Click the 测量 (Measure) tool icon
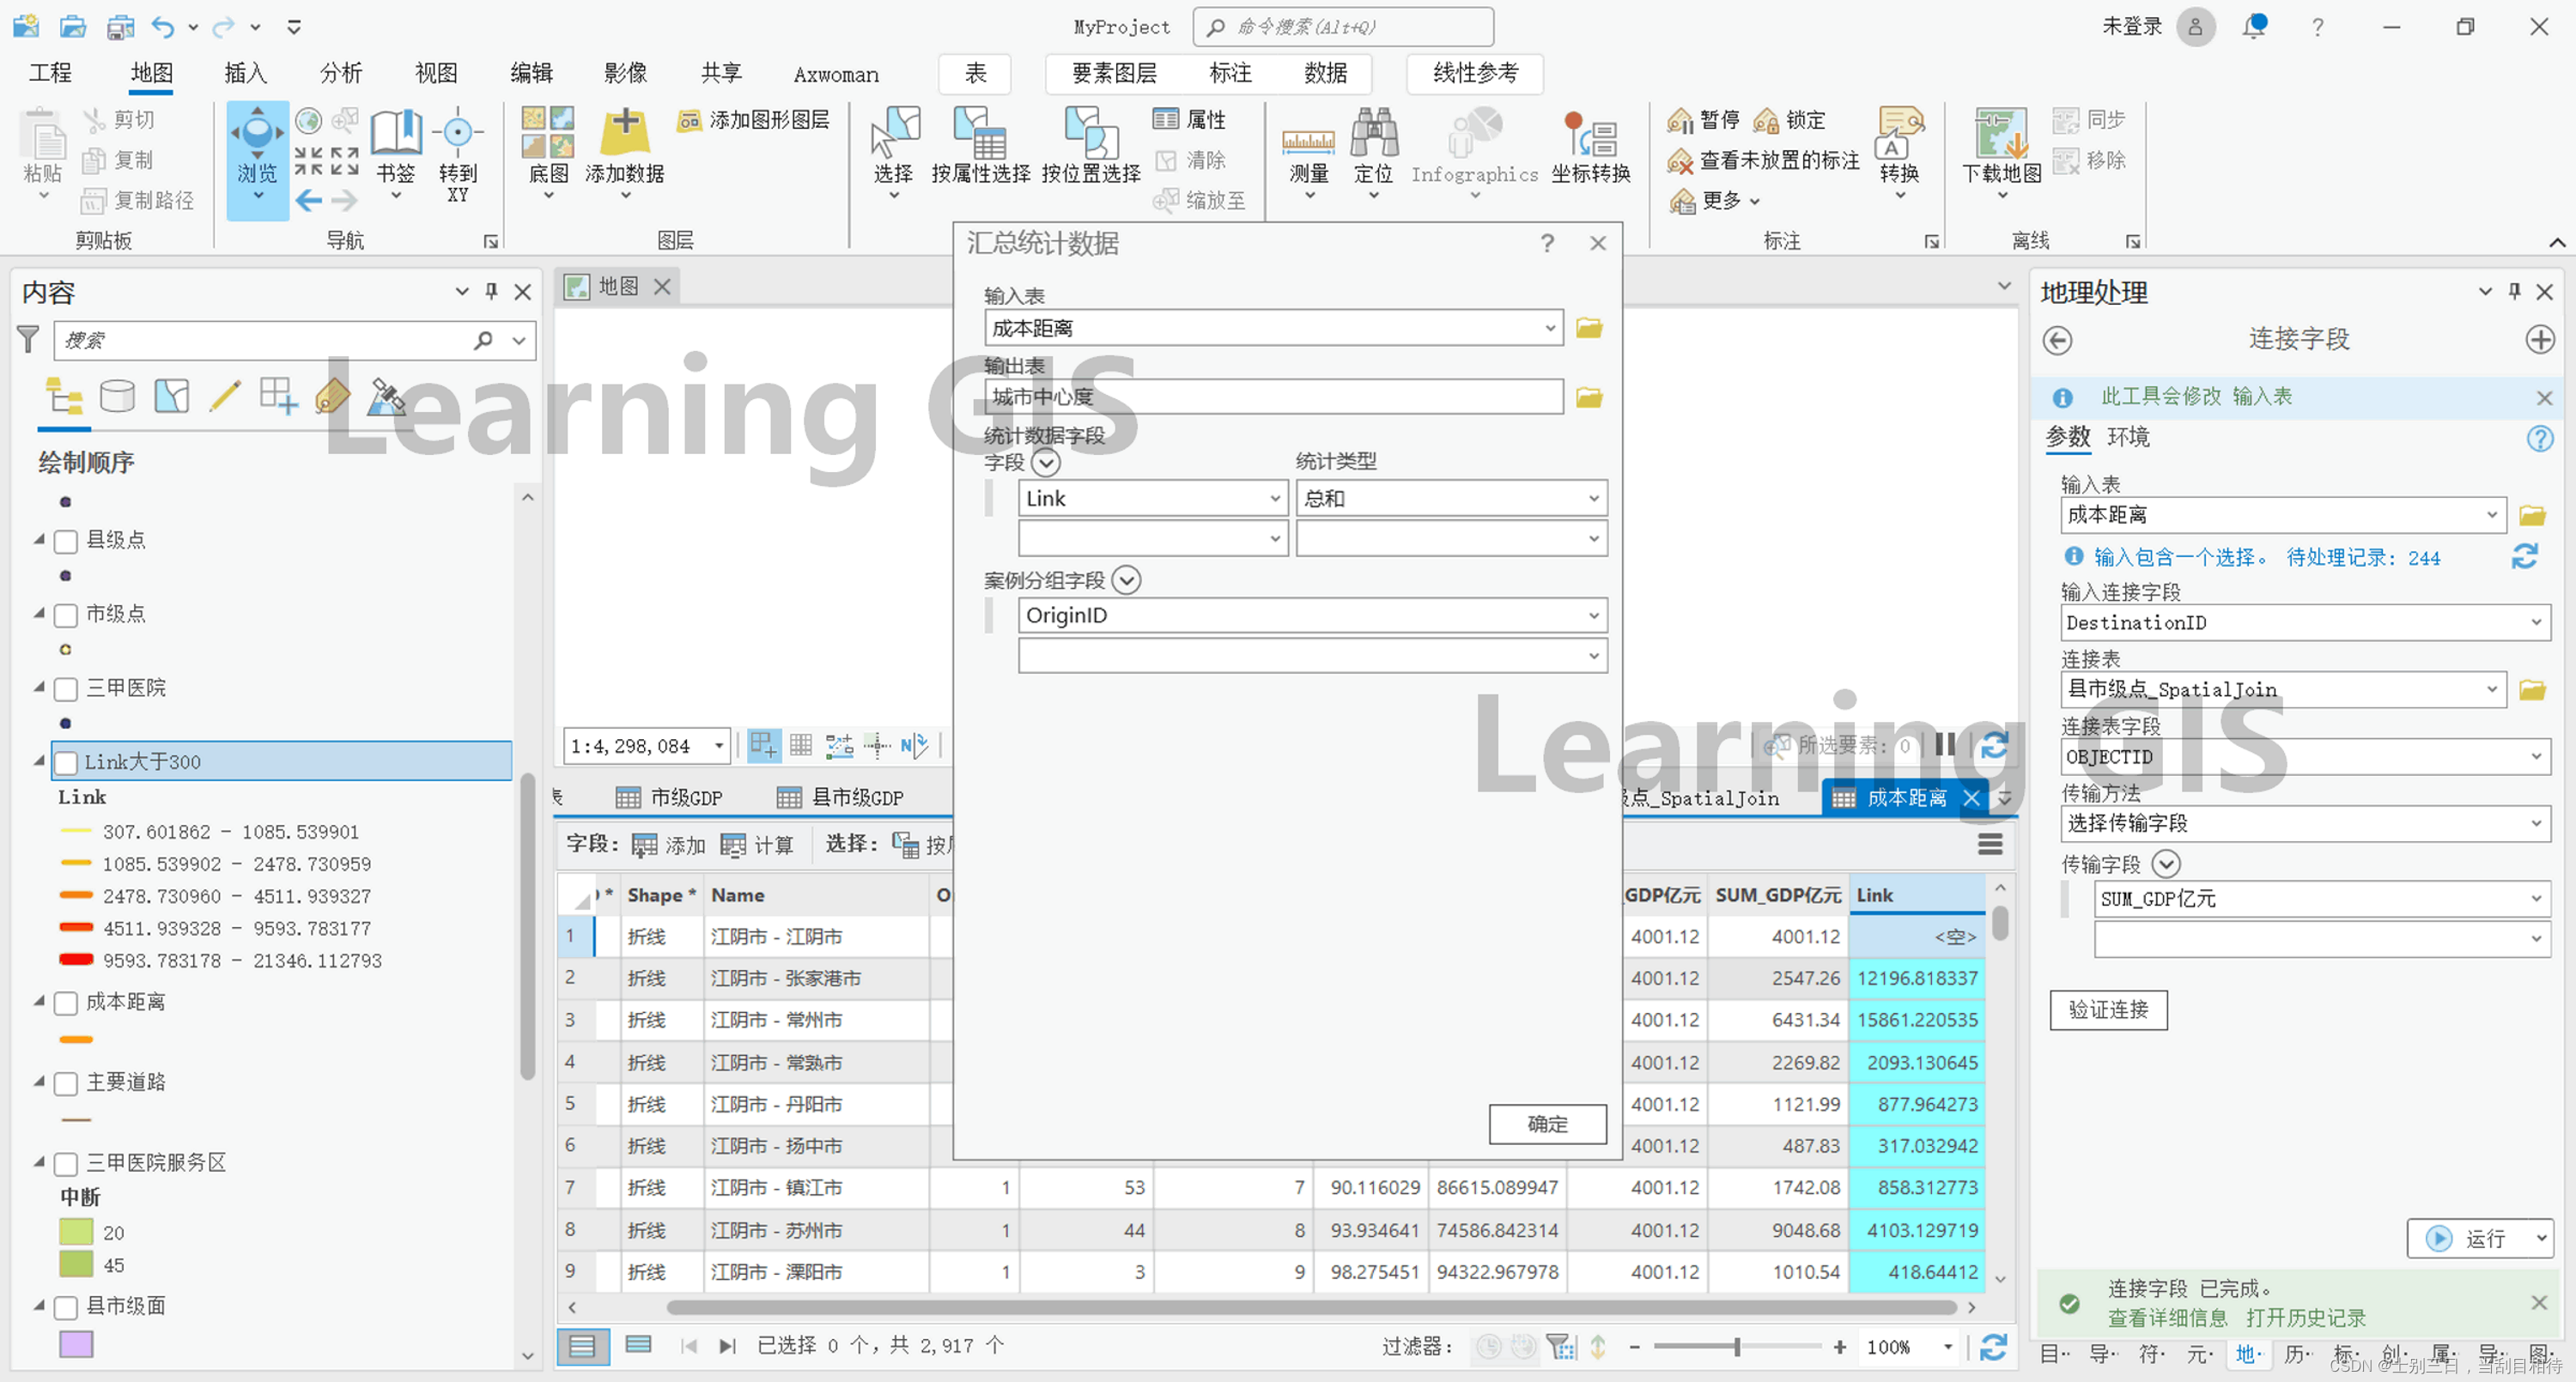The width and height of the screenshot is (2576, 1382). pyautogui.click(x=1308, y=138)
